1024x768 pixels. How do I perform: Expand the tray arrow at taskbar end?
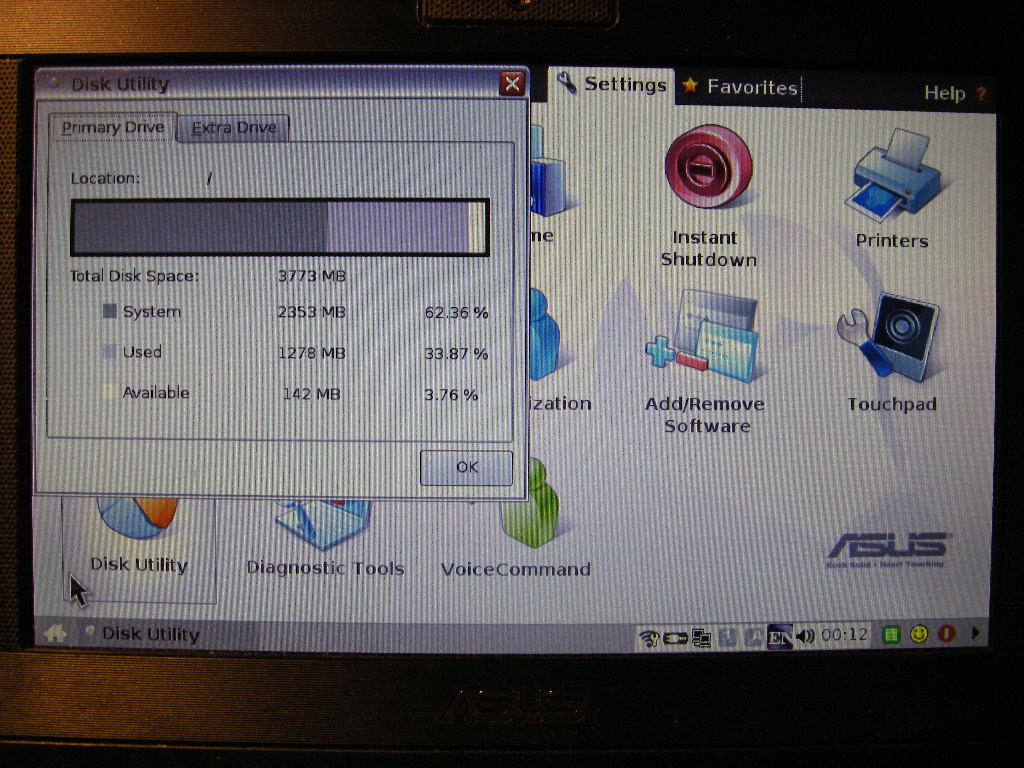975,632
